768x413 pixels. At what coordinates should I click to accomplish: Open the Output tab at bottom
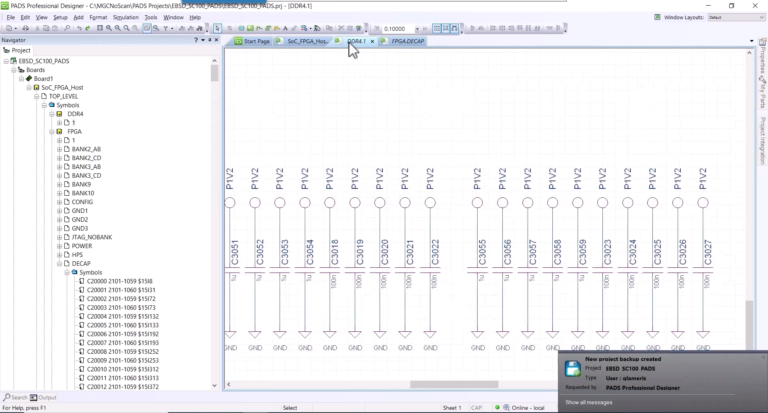coord(43,397)
